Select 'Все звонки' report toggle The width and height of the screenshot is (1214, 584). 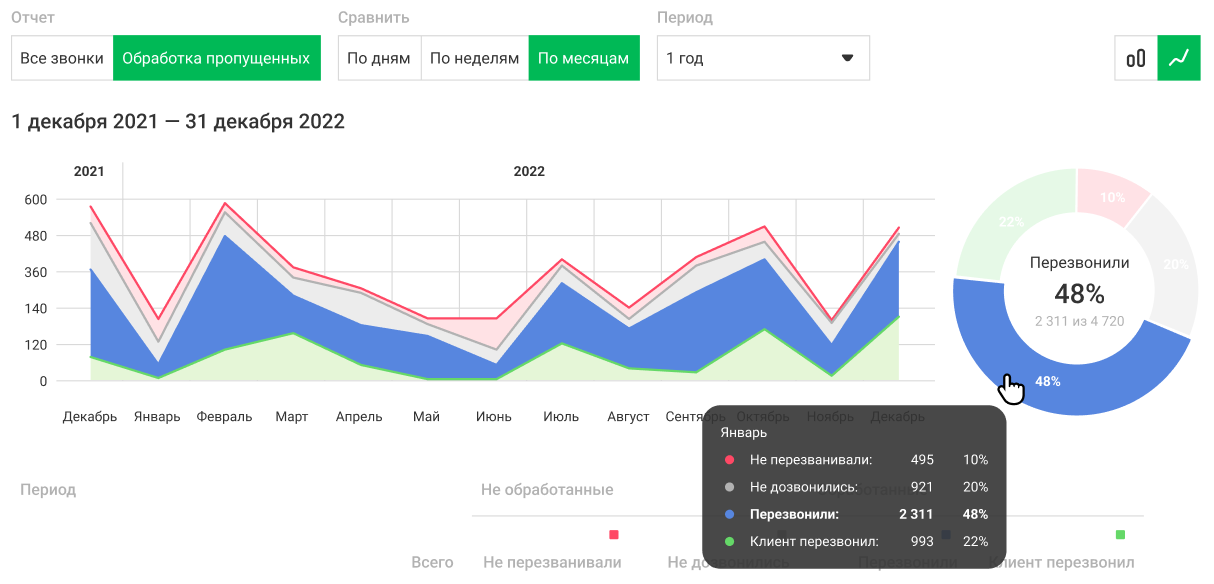coord(62,58)
